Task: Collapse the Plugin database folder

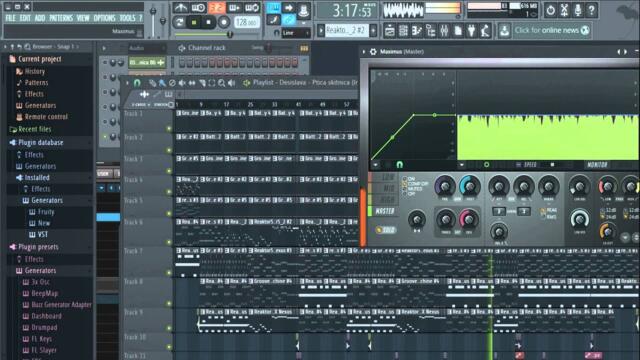Action: [41, 142]
